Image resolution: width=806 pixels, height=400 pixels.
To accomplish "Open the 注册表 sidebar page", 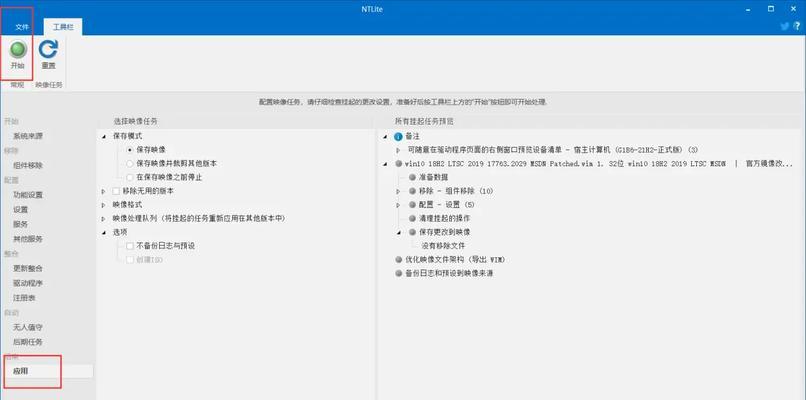I will coord(24,298).
